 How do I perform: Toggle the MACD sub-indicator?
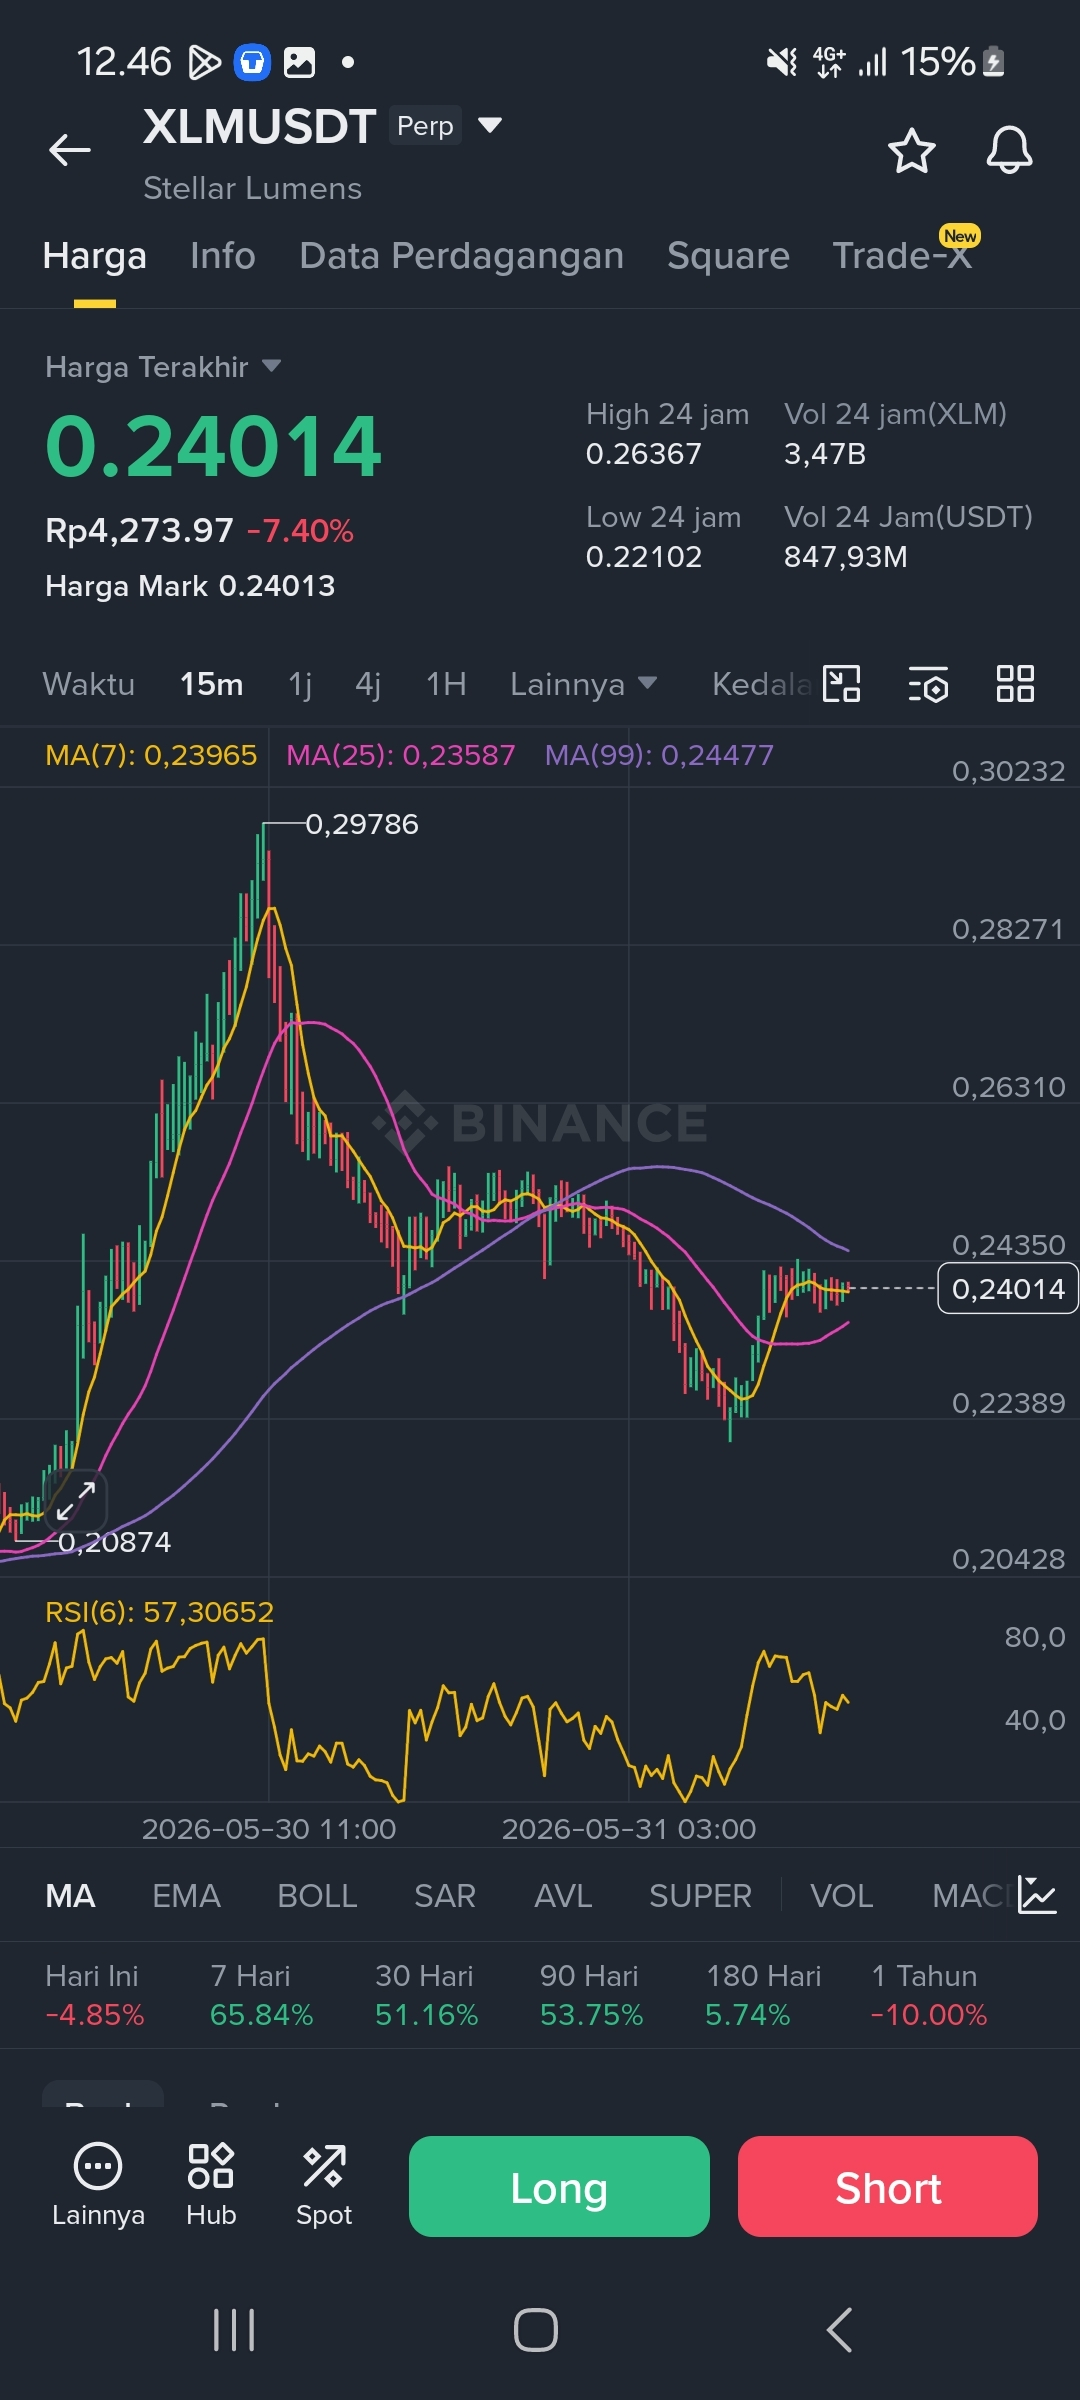pos(970,1896)
